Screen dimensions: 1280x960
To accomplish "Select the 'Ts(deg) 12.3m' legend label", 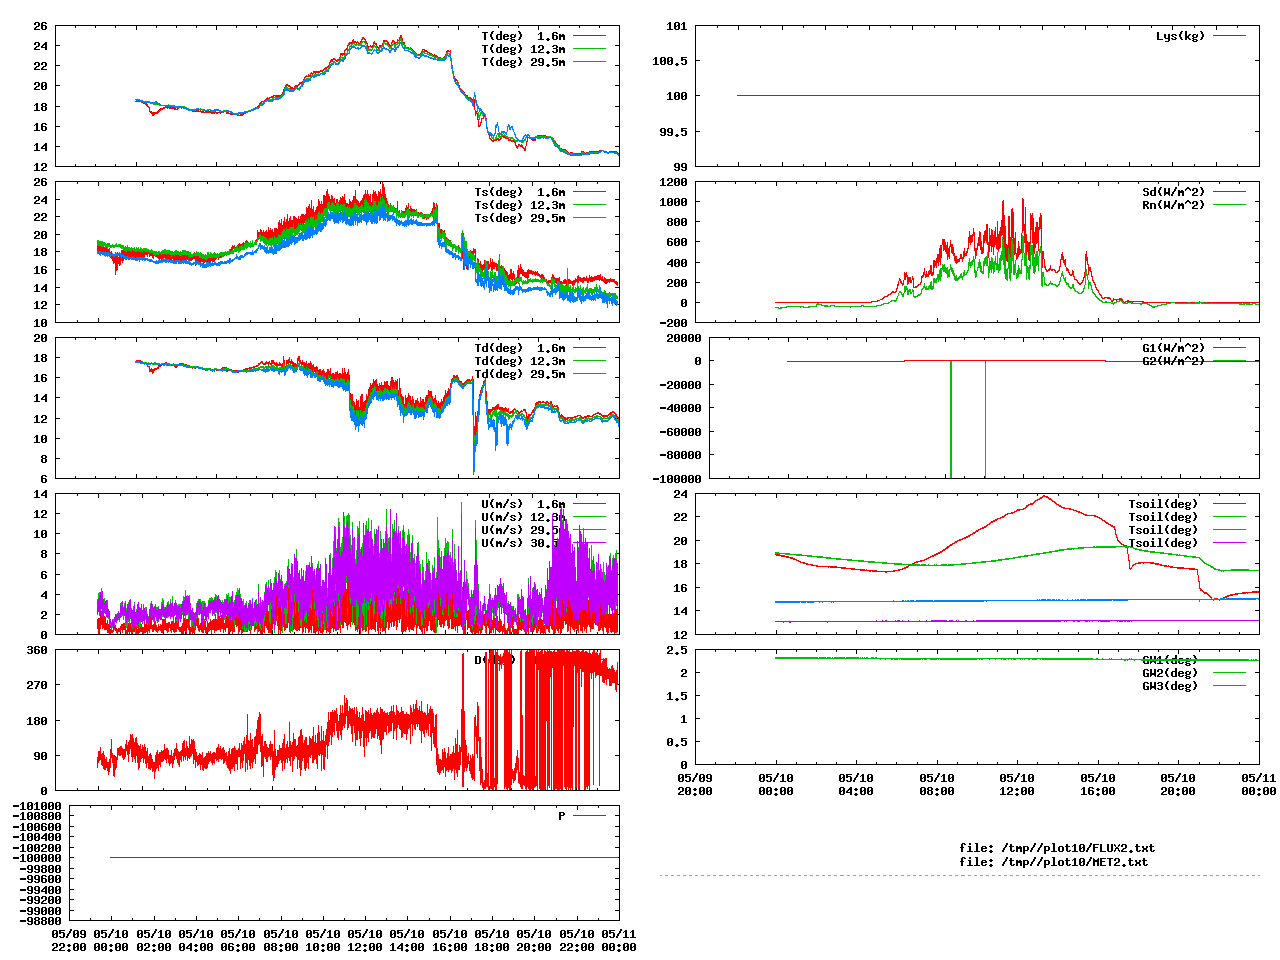I will [x=519, y=205].
